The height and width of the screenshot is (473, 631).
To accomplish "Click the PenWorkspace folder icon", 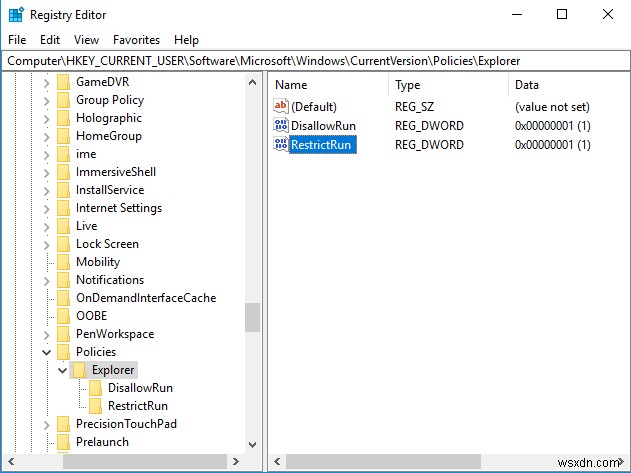I will coord(64,334).
